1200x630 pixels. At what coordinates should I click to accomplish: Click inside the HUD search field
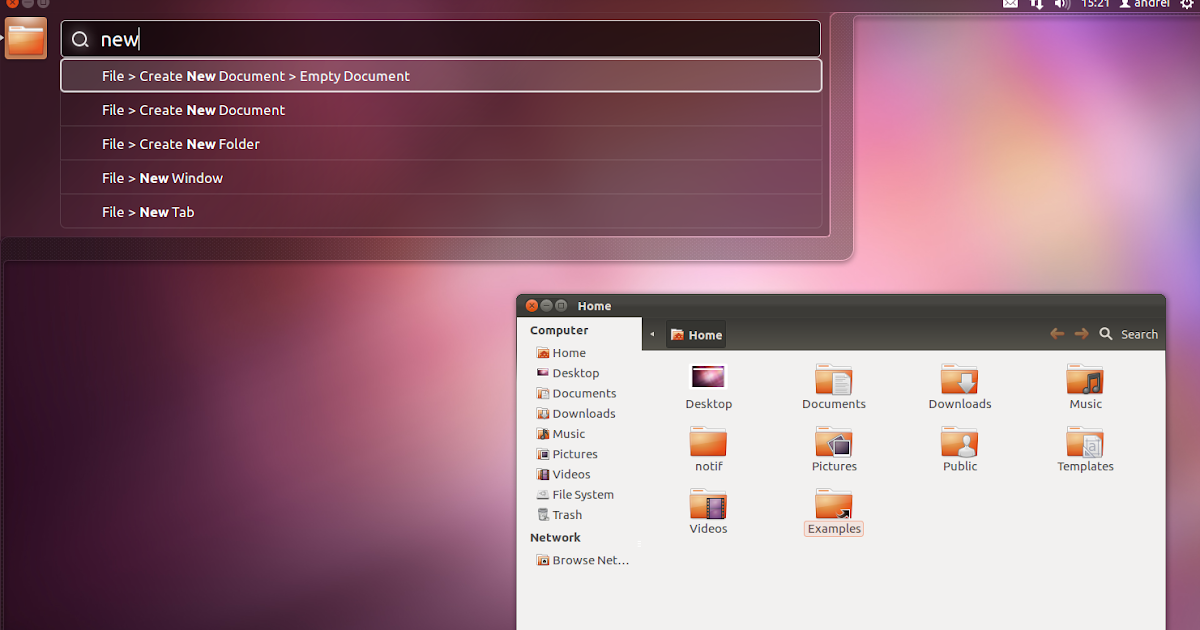(x=440, y=38)
